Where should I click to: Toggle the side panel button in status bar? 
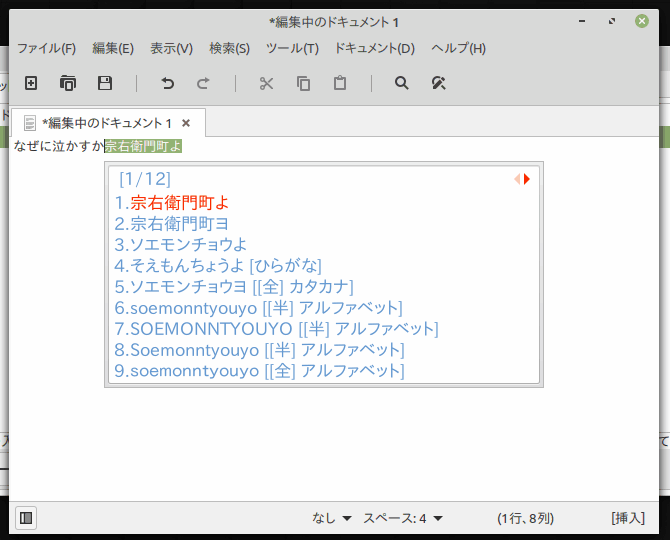click(x=26, y=518)
